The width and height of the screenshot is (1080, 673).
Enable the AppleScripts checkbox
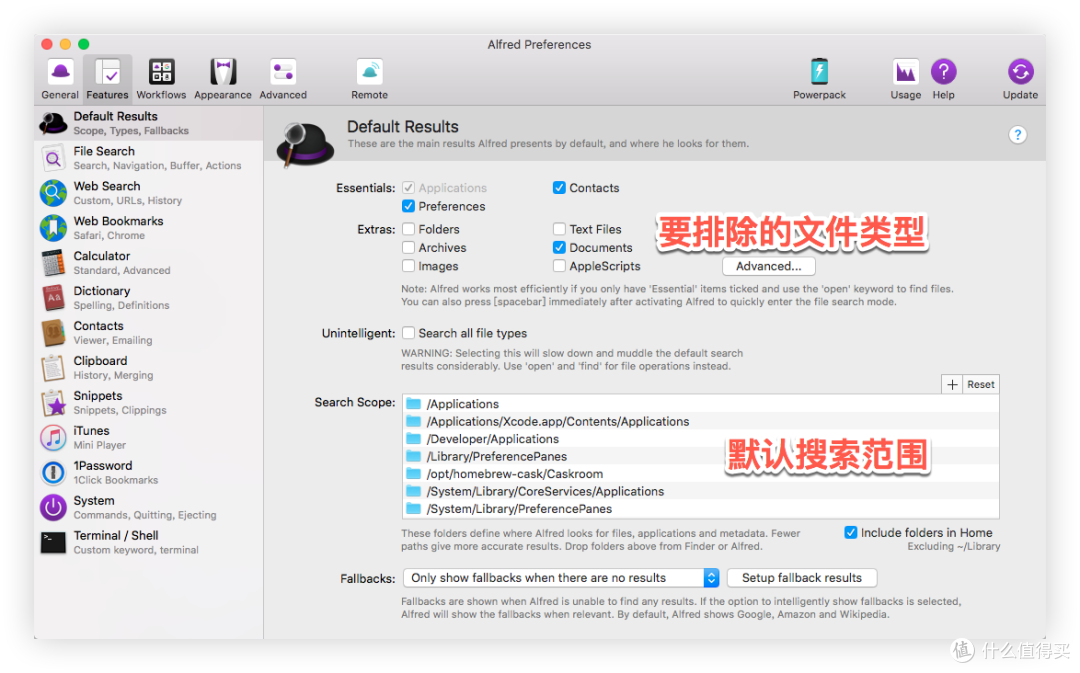559,267
